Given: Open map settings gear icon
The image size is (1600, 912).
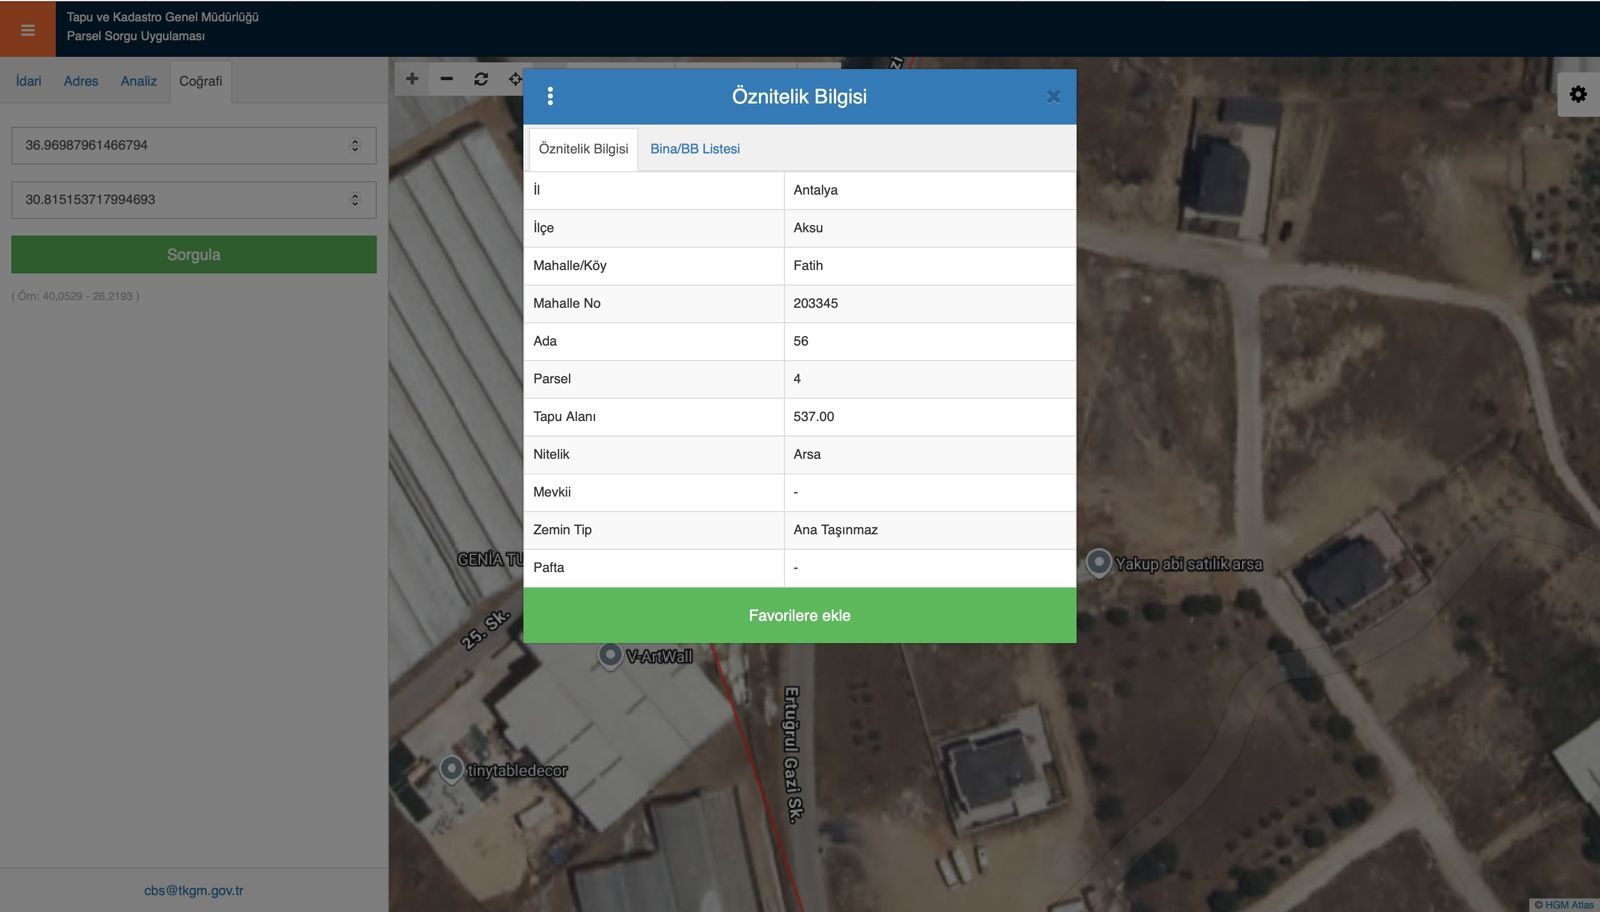Looking at the screenshot, I should click(x=1578, y=94).
